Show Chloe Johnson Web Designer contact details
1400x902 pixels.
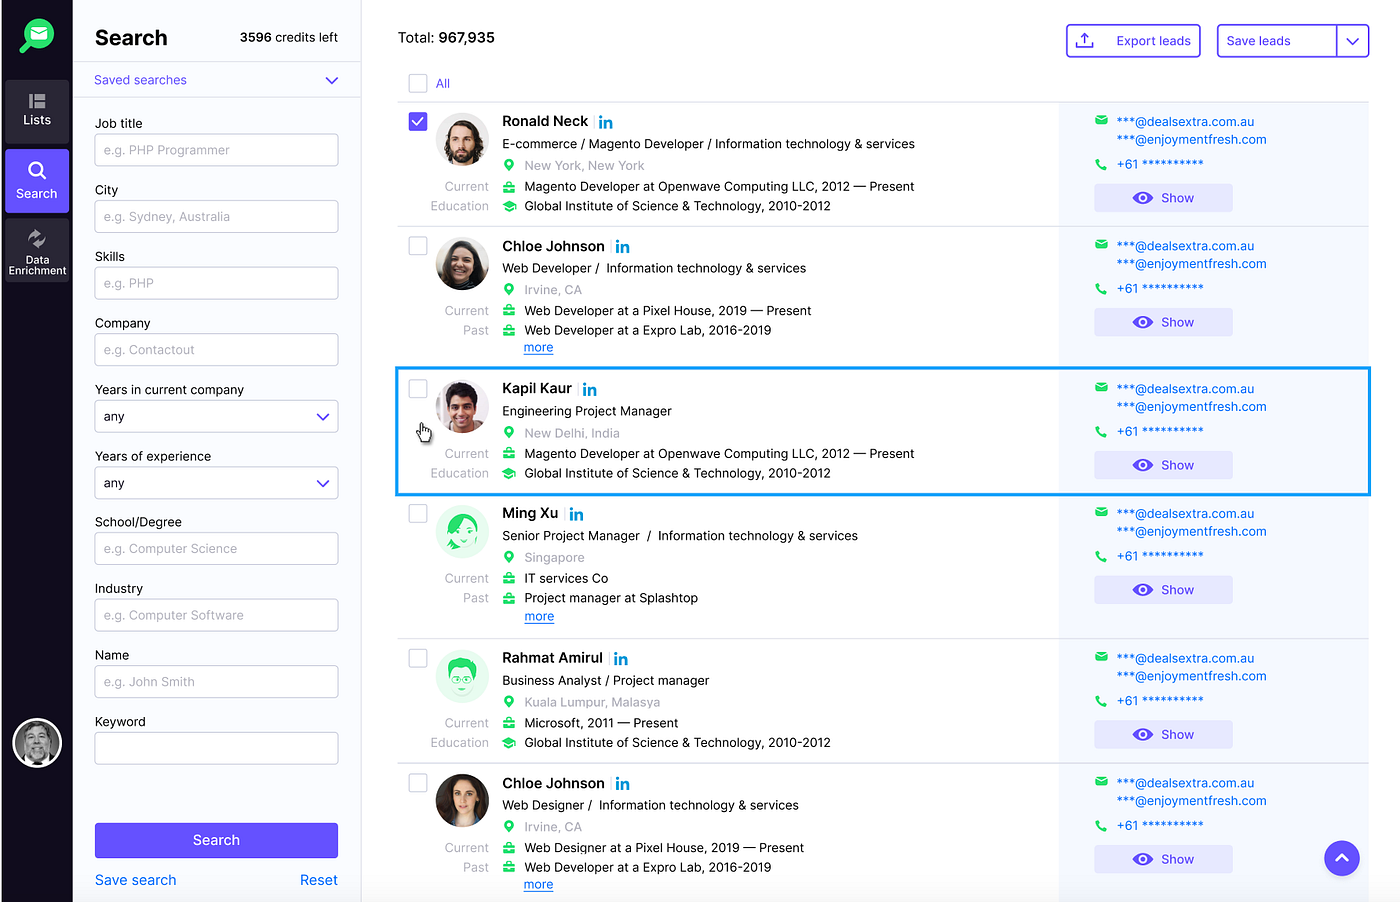pyautogui.click(x=1163, y=859)
